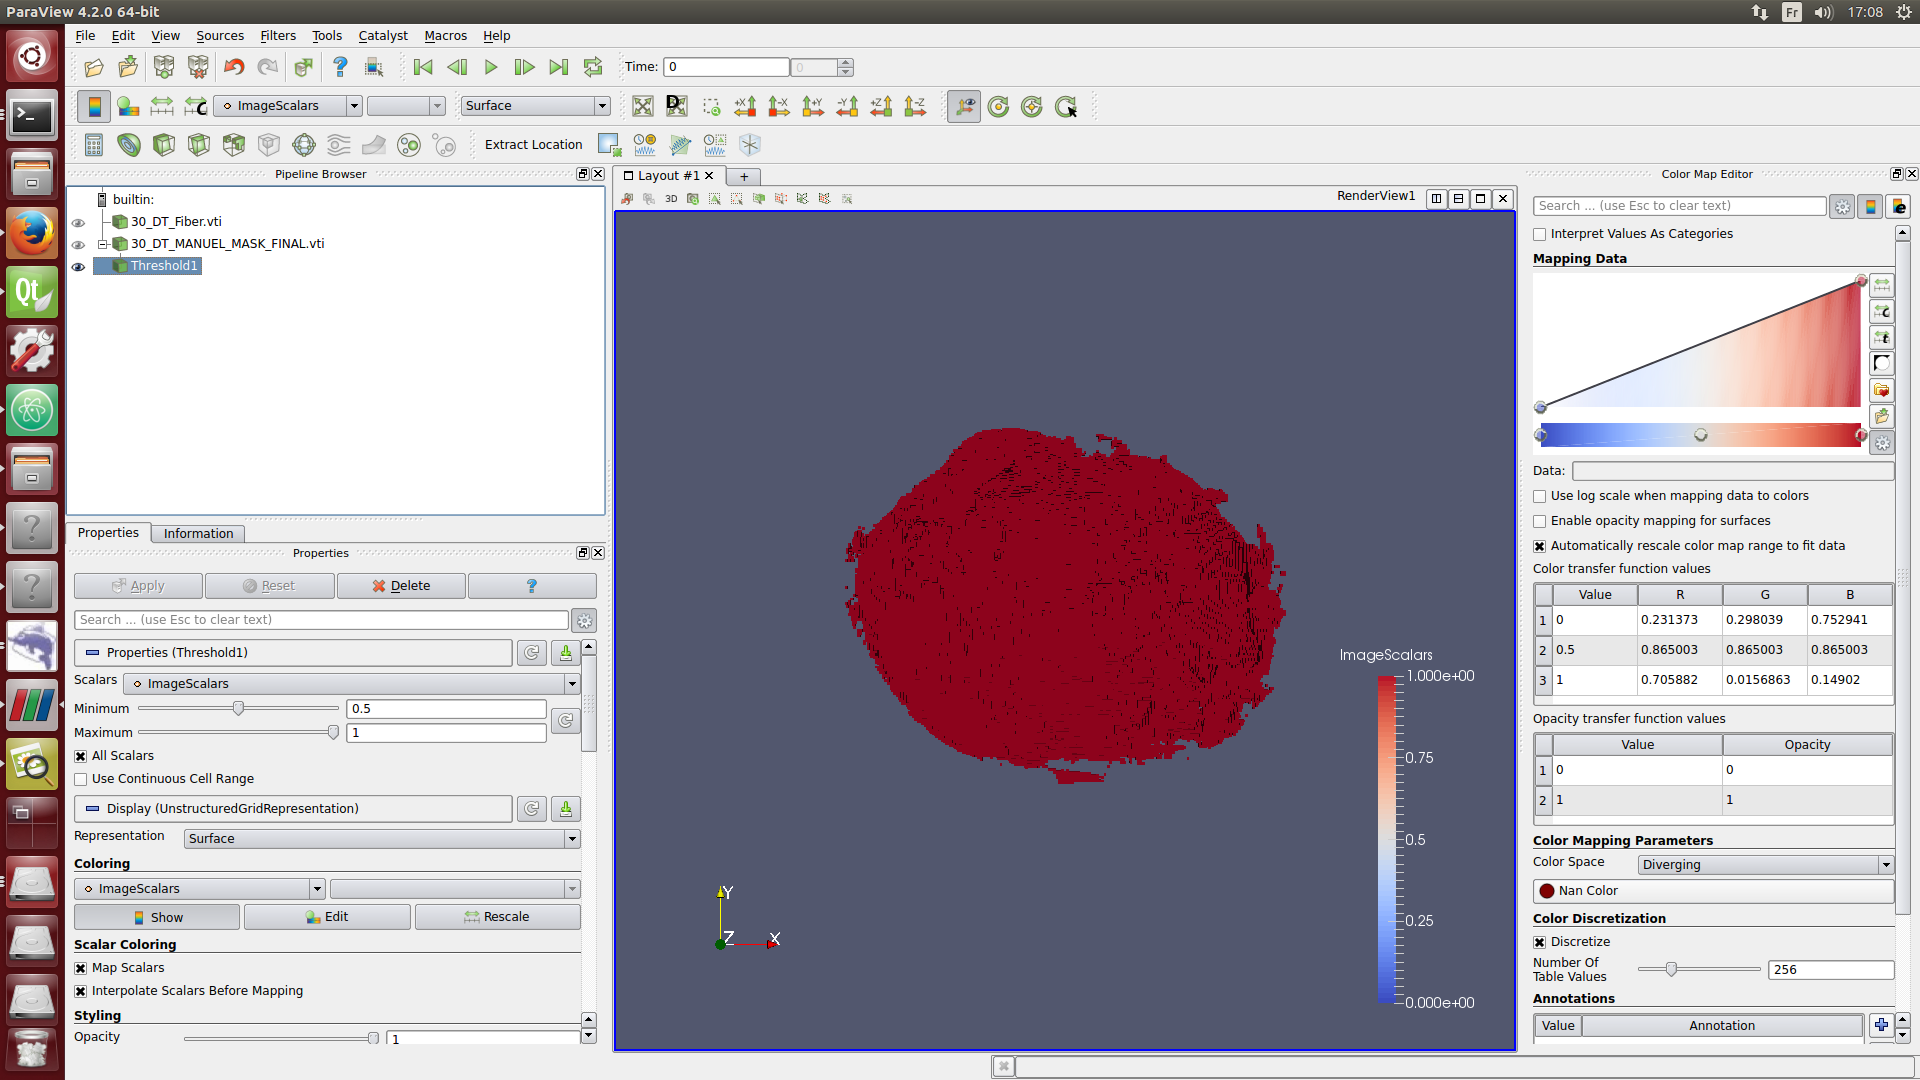This screenshot has width=1920, height=1080.
Task: Set view direction to +X
Action: click(745, 106)
